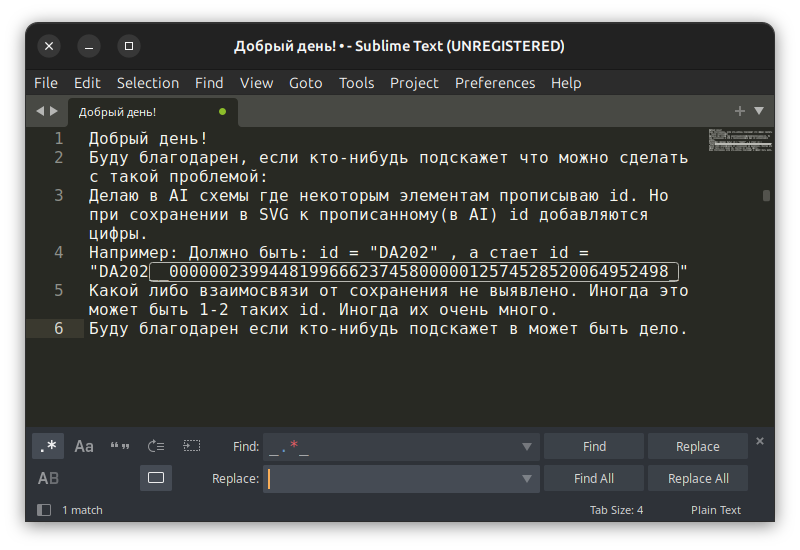This screenshot has height=550, width=800.
Task: Open the View menu
Action: pyautogui.click(x=257, y=83)
